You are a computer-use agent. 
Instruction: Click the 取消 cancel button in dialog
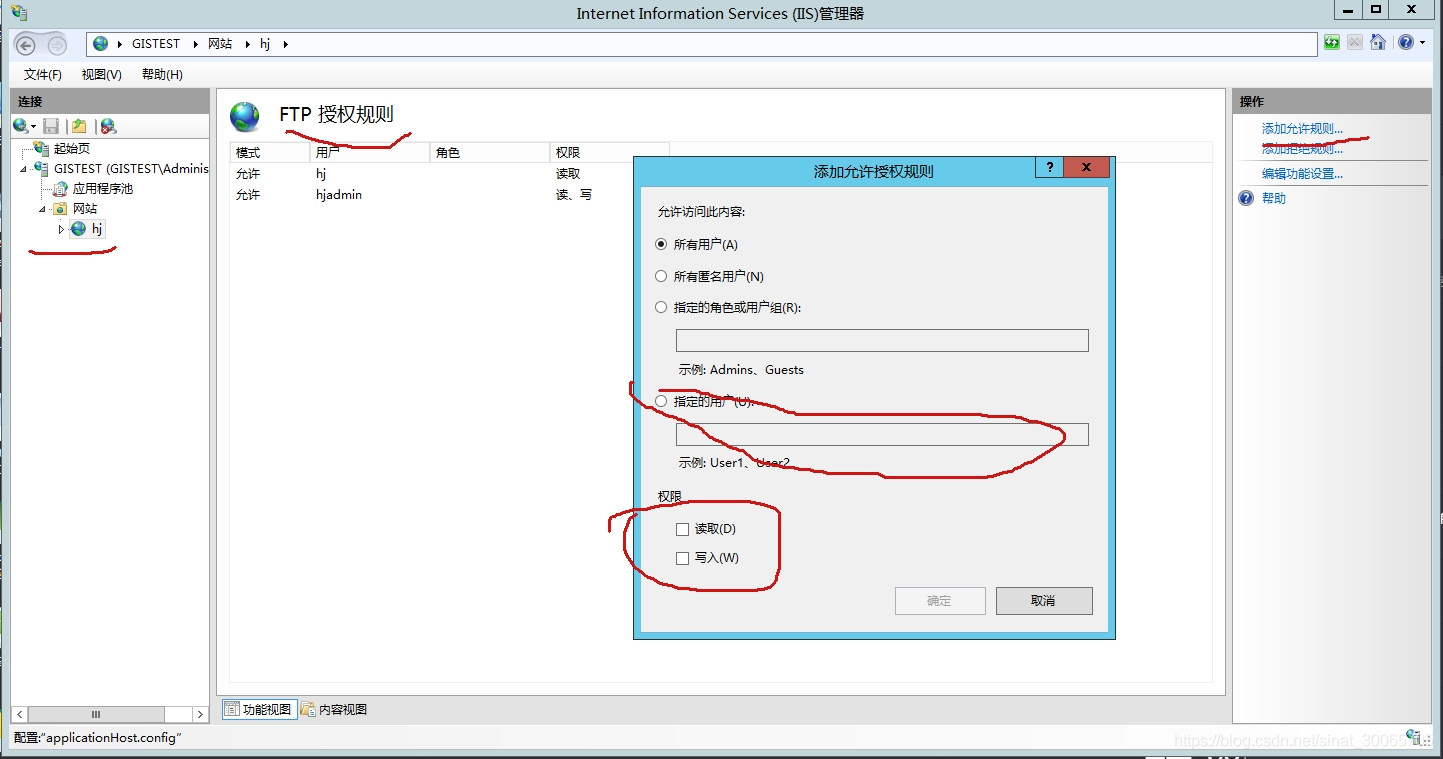[x=1044, y=600]
